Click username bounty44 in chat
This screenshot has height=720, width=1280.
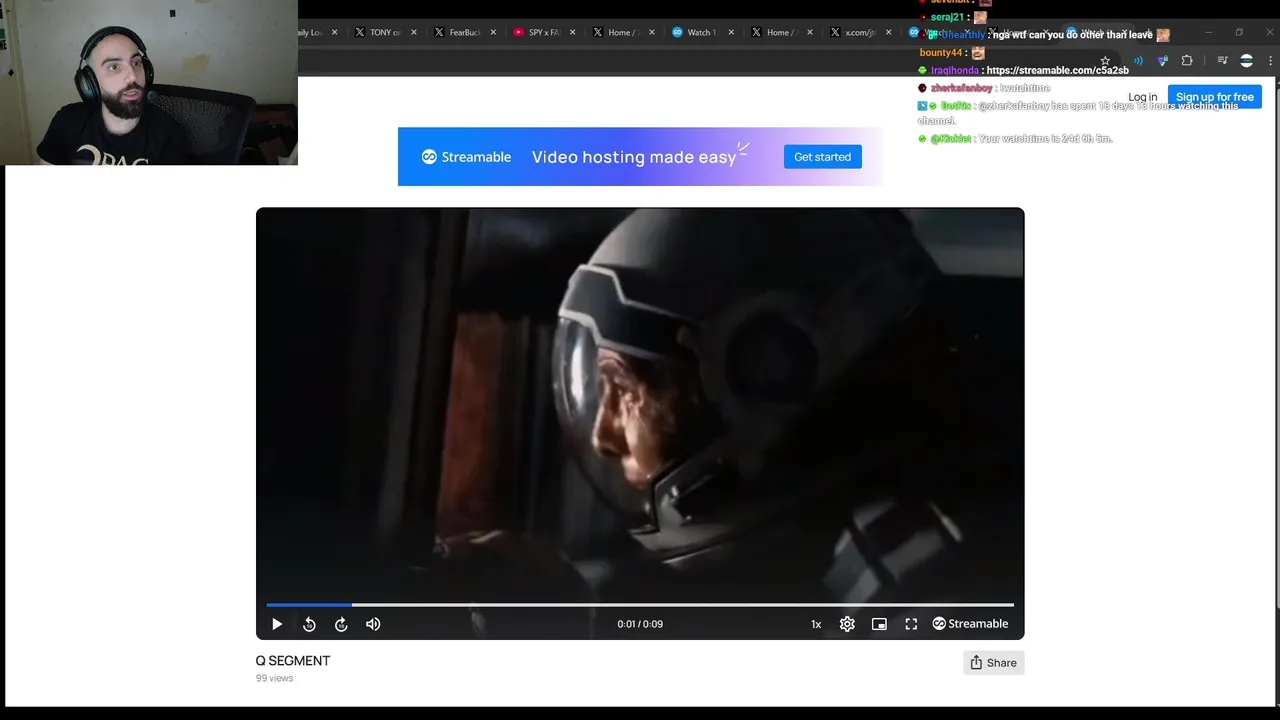pyautogui.click(x=940, y=53)
